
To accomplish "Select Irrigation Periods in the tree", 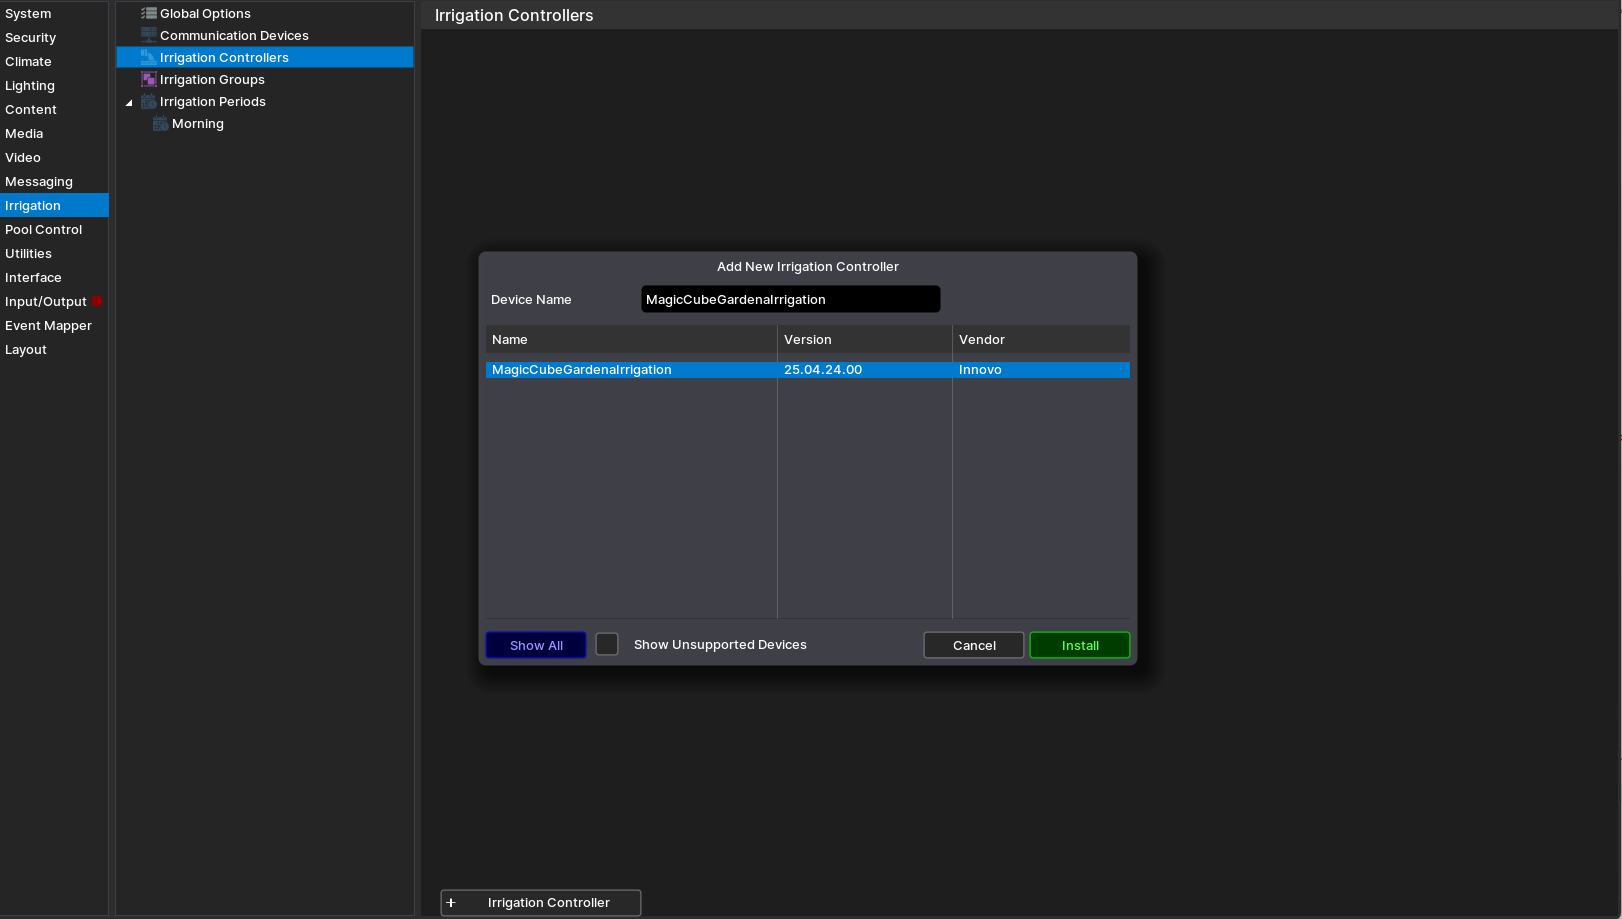I will click(x=265, y=101).
